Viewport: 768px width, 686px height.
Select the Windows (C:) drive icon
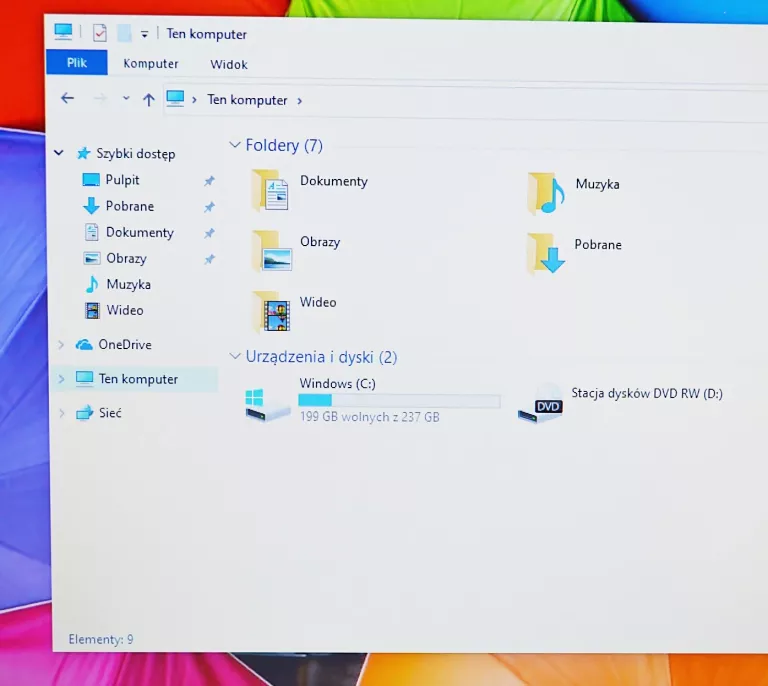click(267, 404)
